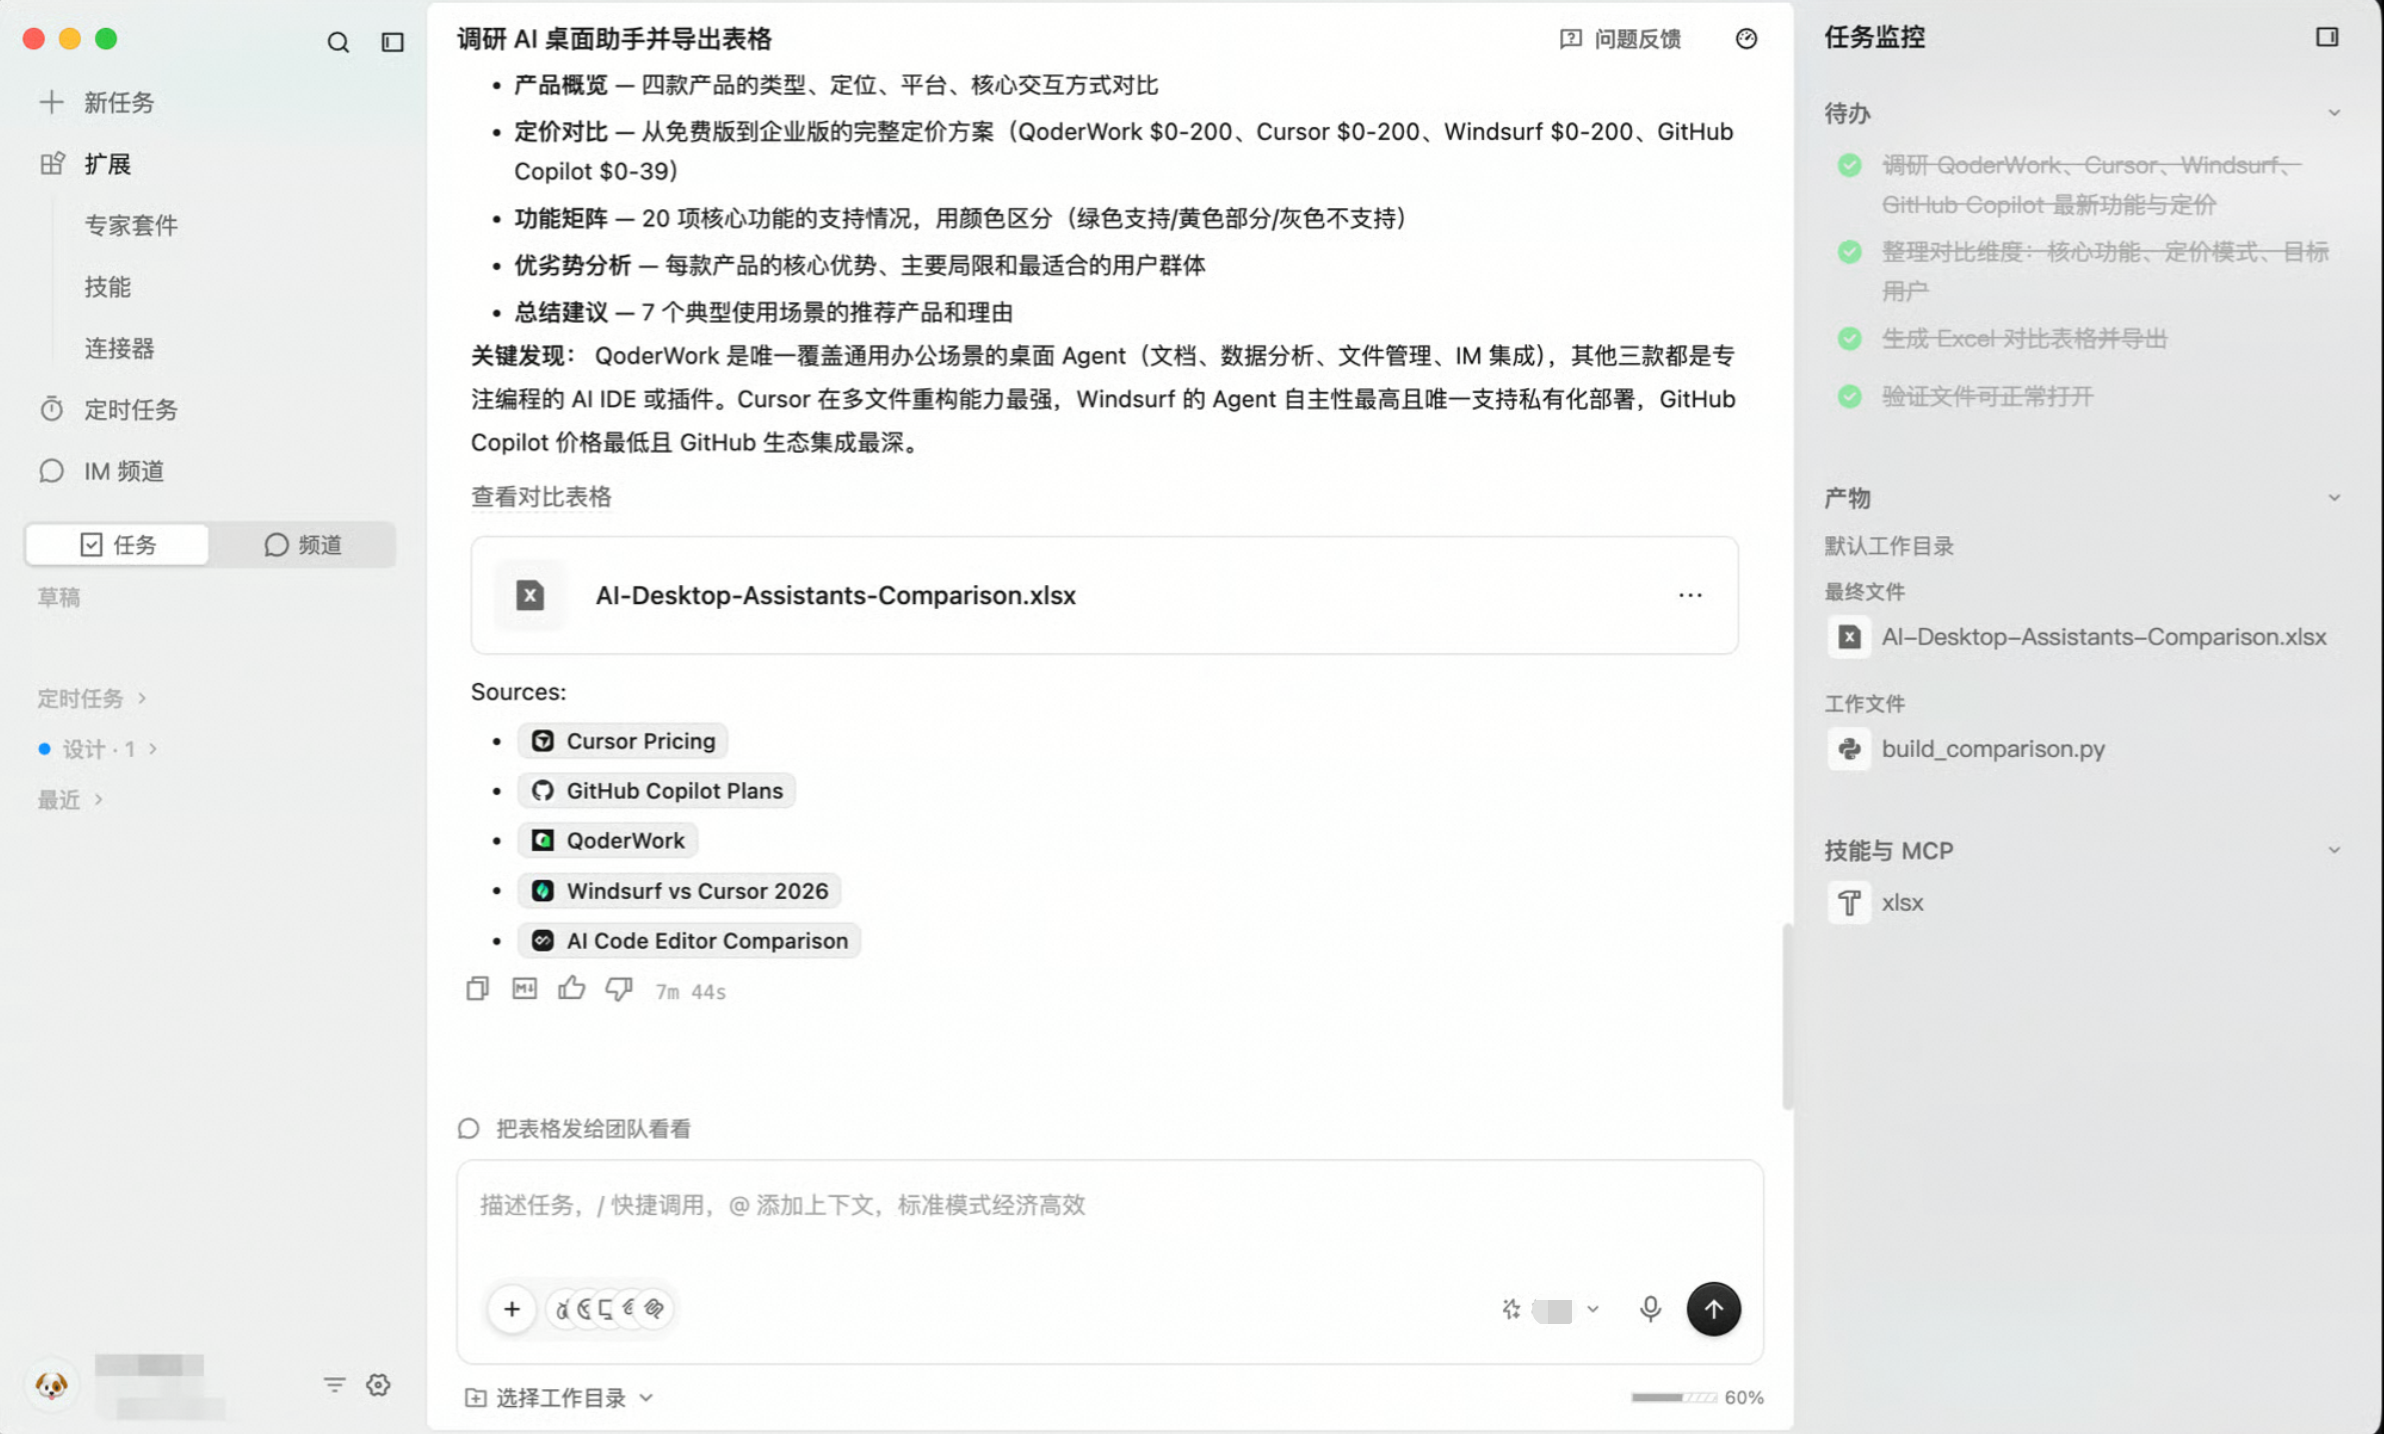Viewport: 2384px width, 1434px height.
Task: Open build_comparison.py work file
Action: pyautogui.click(x=1966, y=749)
